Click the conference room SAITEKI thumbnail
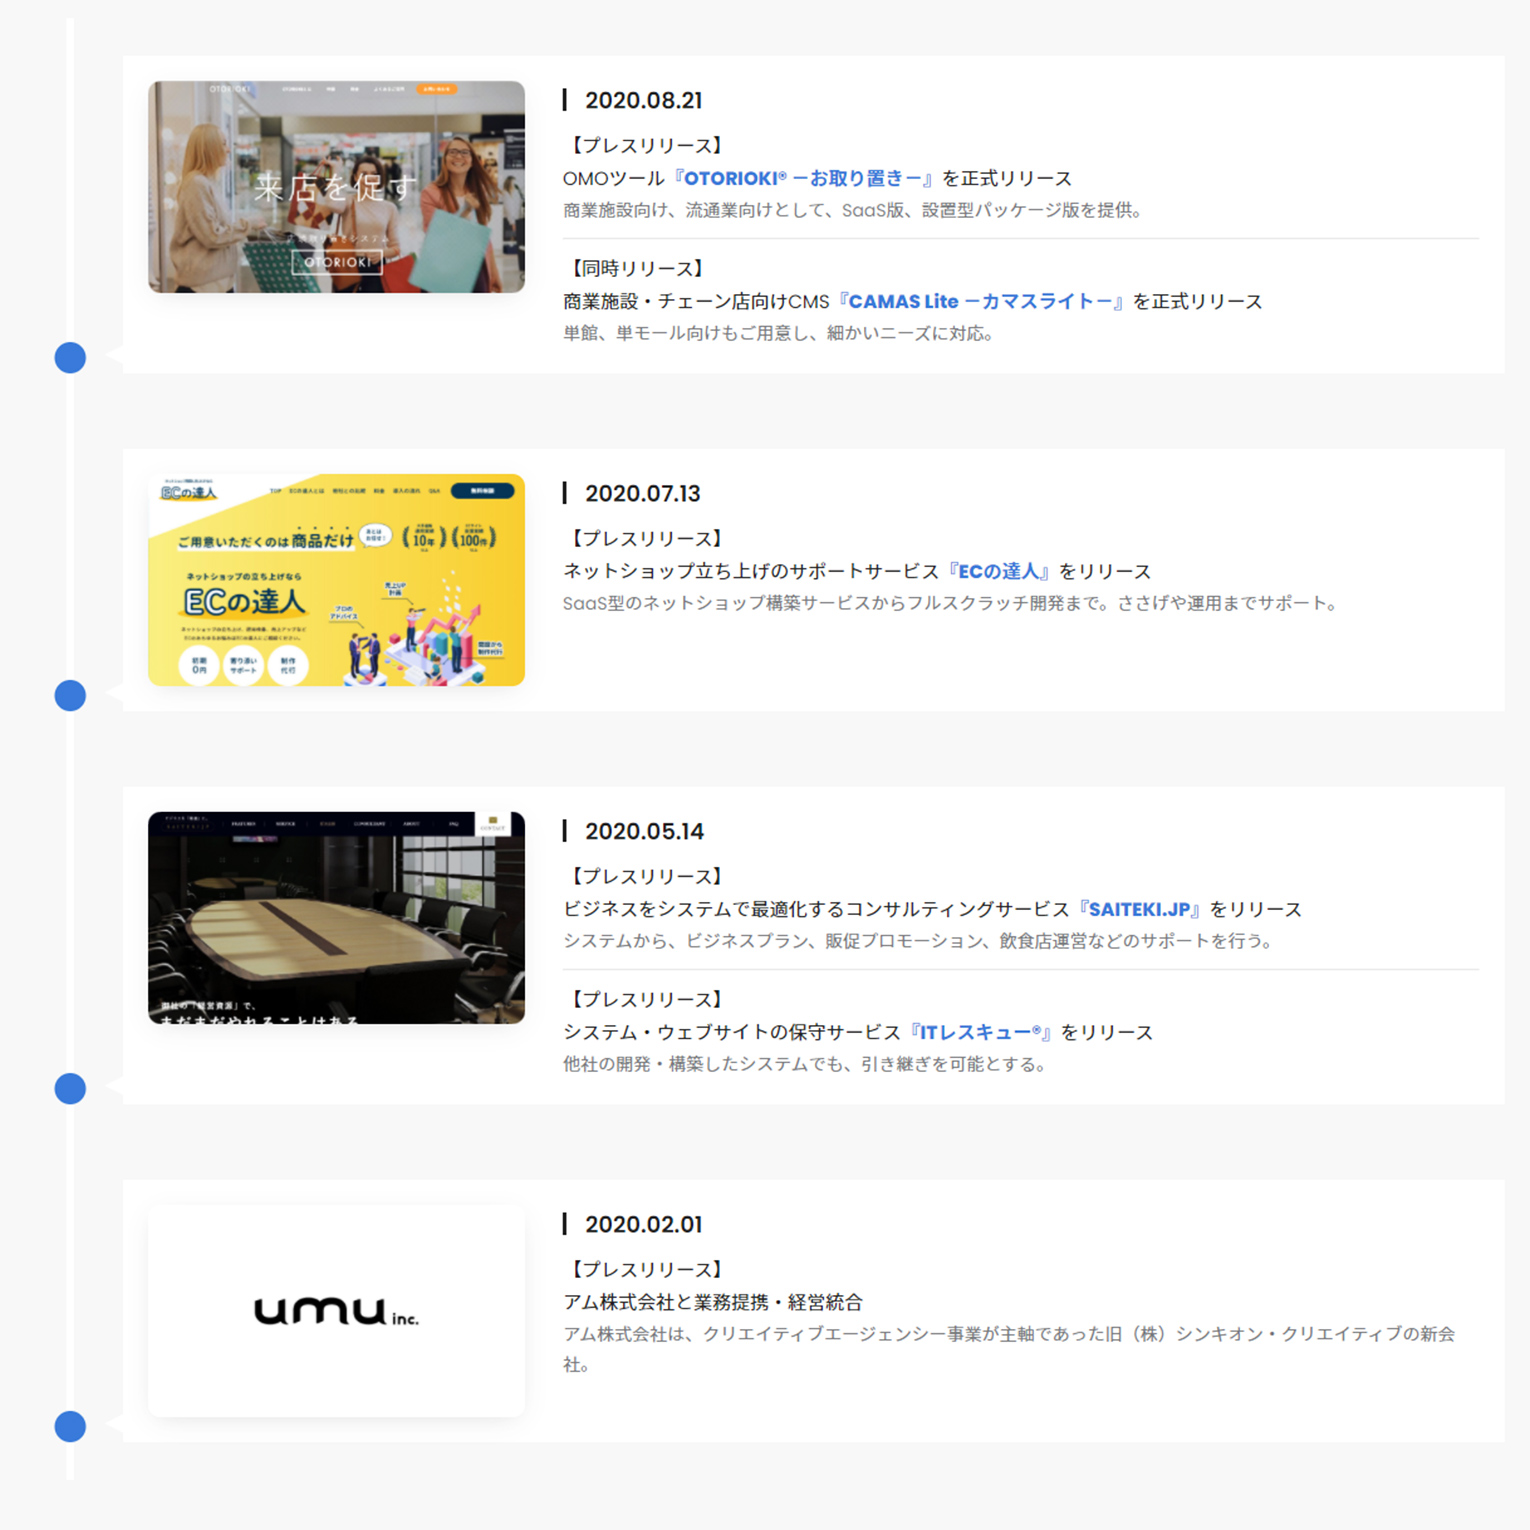This screenshot has width=1530, height=1530. click(336, 918)
